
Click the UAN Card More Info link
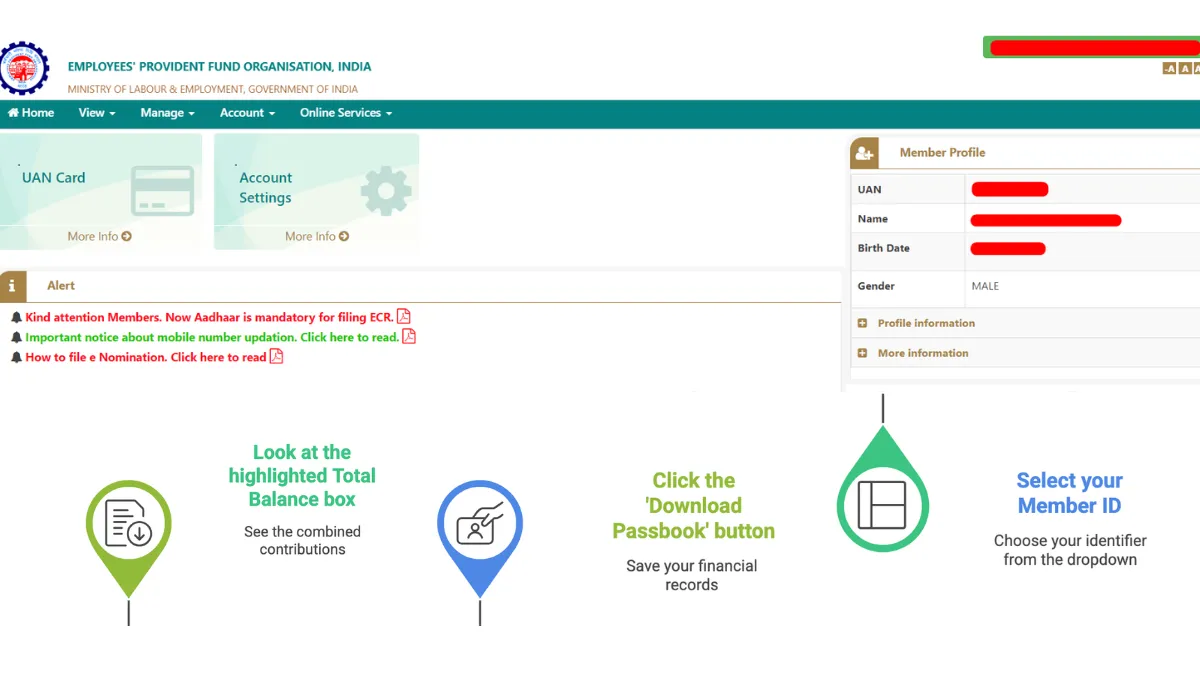[x=100, y=237]
